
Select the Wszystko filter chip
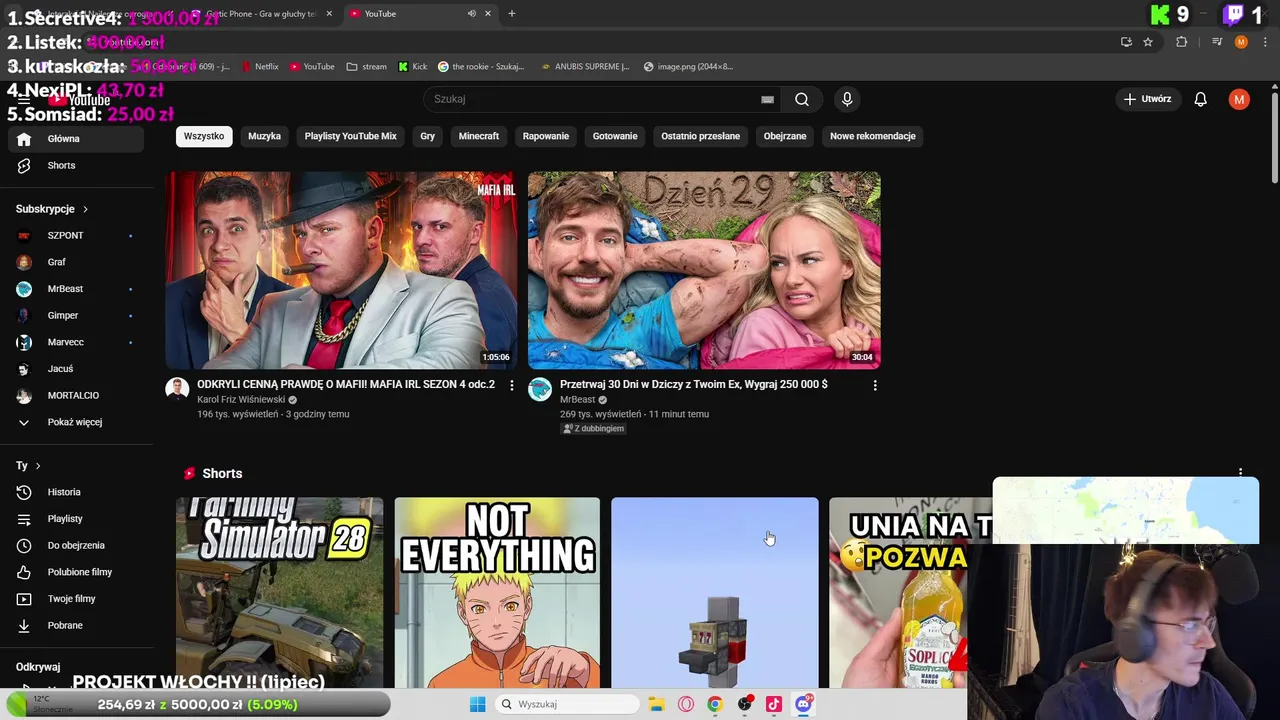pos(204,136)
